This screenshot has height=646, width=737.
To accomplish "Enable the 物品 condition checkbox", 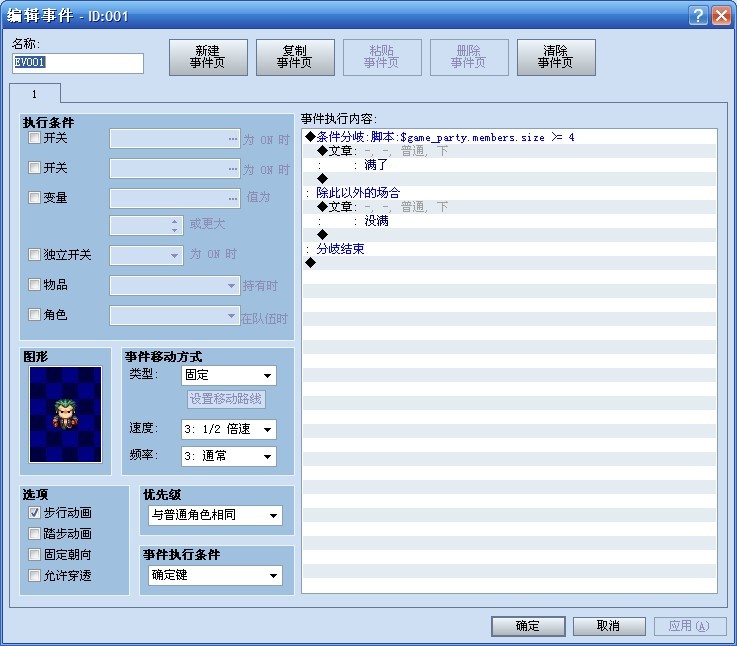I will pyautogui.click(x=34, y=284).
